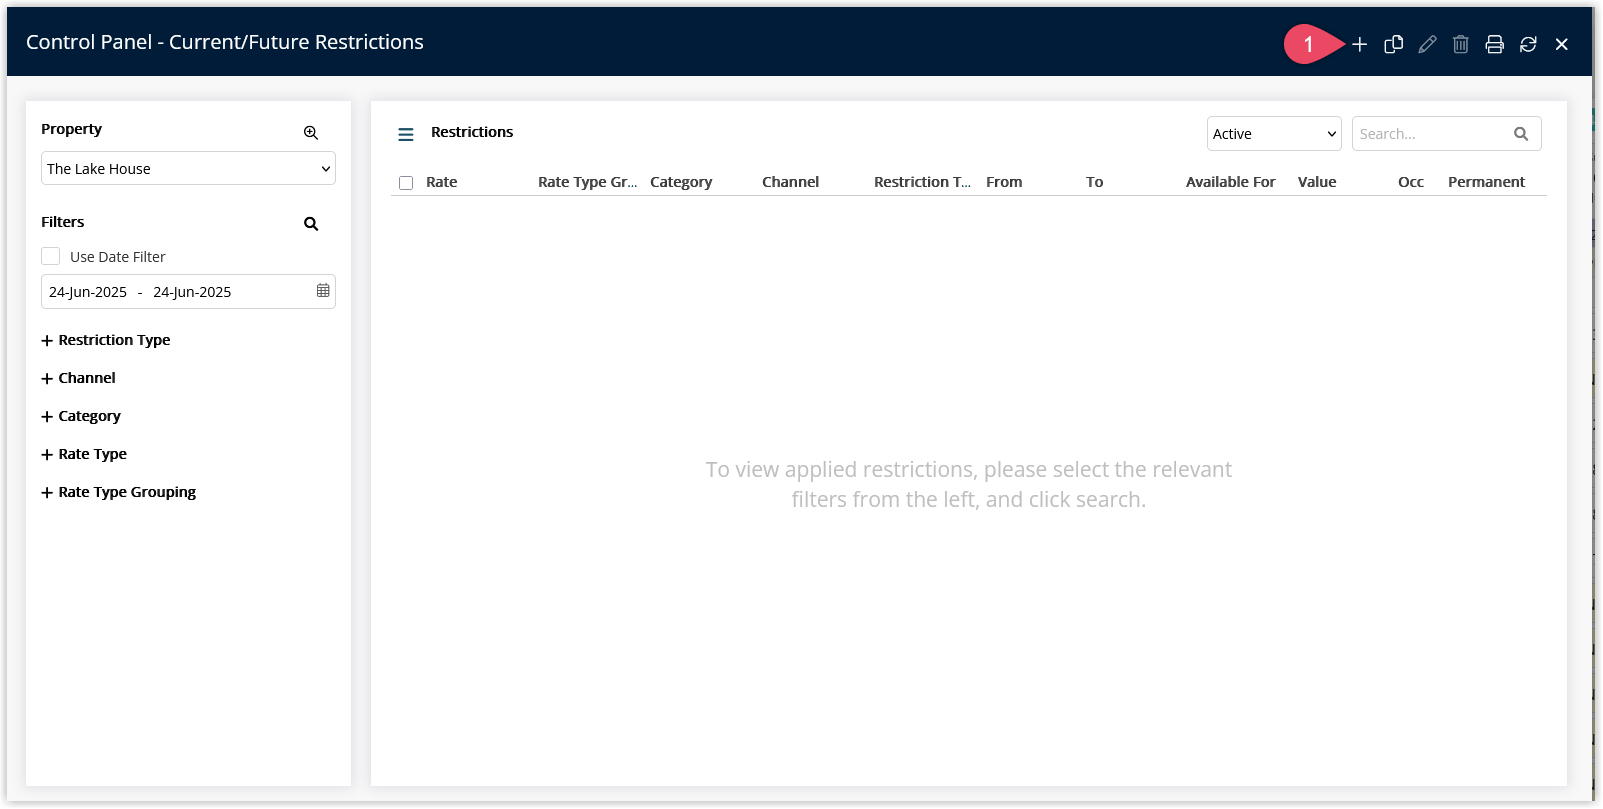The height and width of the screenshot is (809, 1603).
Task: Click the plus icon to add a restriction
Action: pyautogui.click(x=1359, y=44)
